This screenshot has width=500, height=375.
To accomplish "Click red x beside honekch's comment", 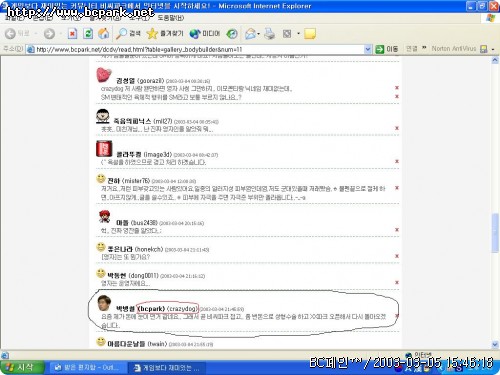I will pyautogui.click(x=397, y=256).
